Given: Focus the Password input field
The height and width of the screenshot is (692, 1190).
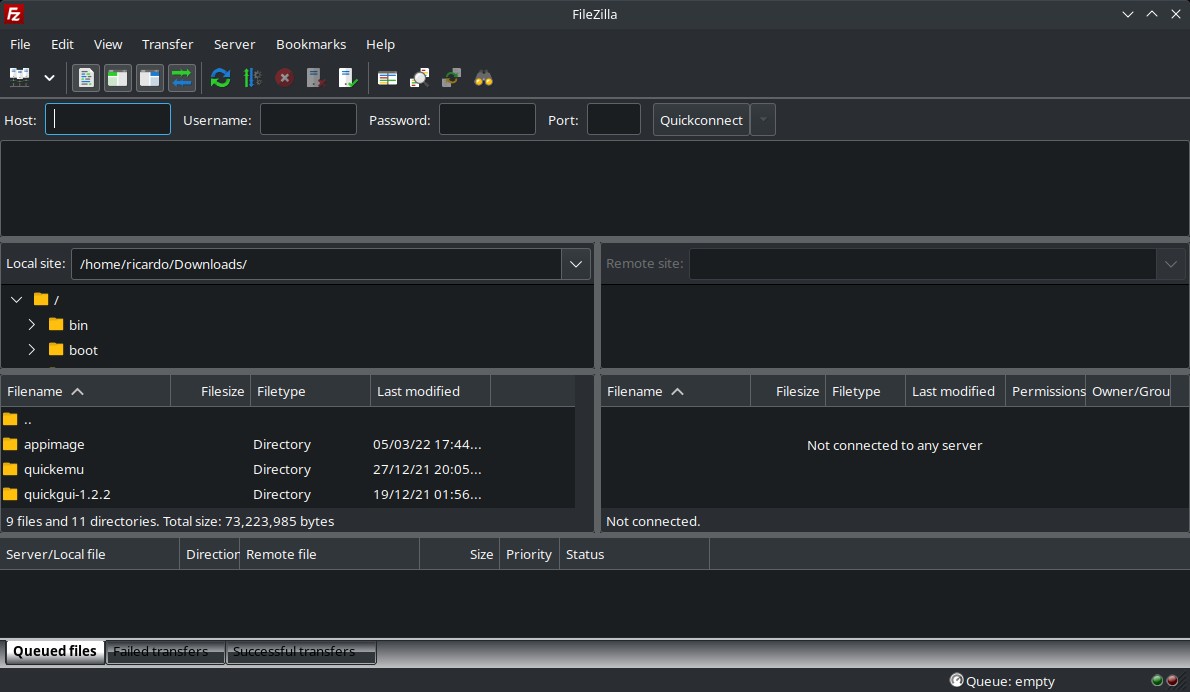Looking at the screenshot, I should tap(487, 119).
